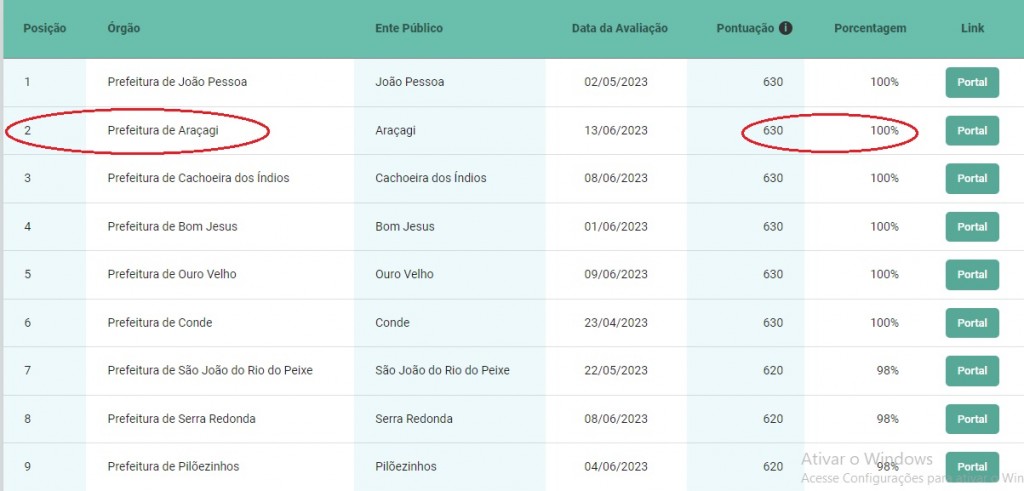Click the Link column header
This screenshot has width=1024, height=491.
click(972, 28)
